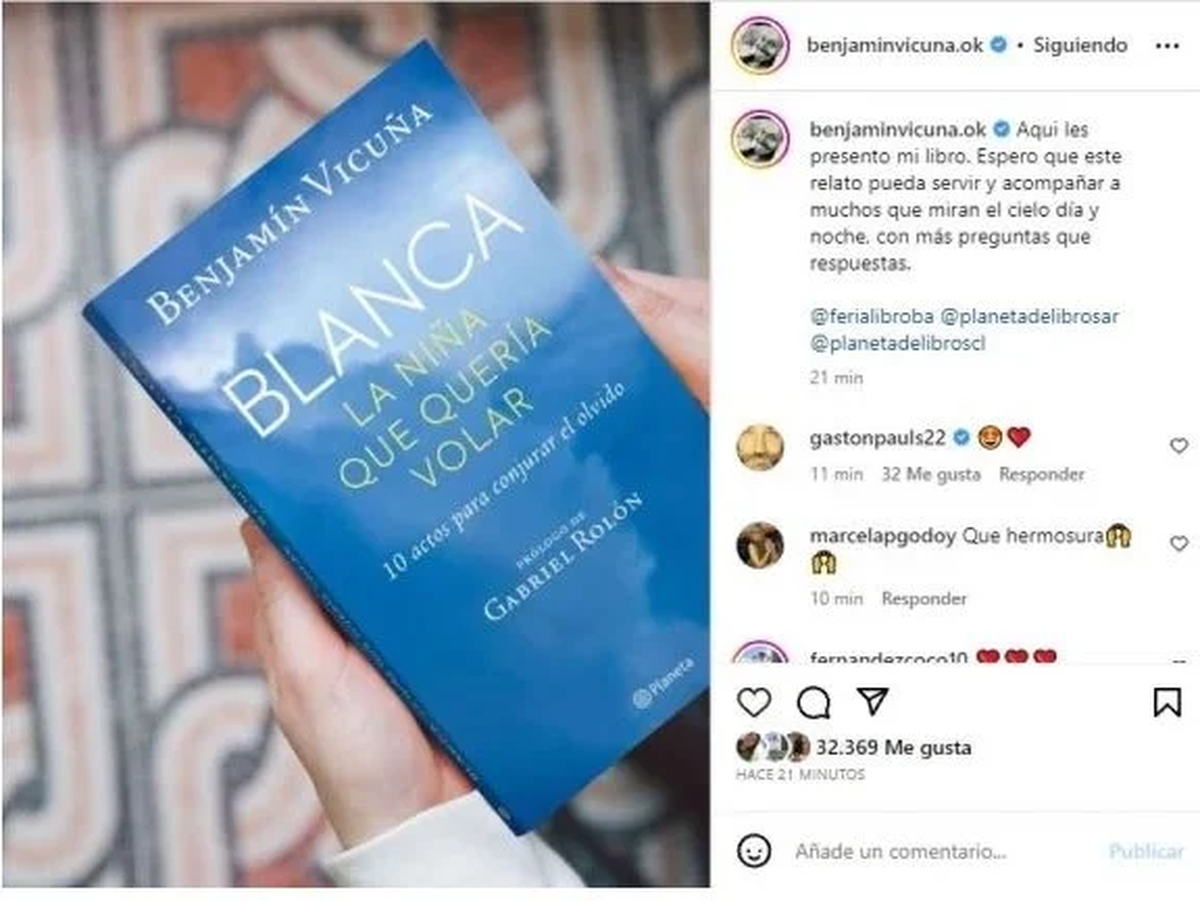1200x915 pixels.
Task: Open the @ferialibroba mention link
Action: click(874, 316)
